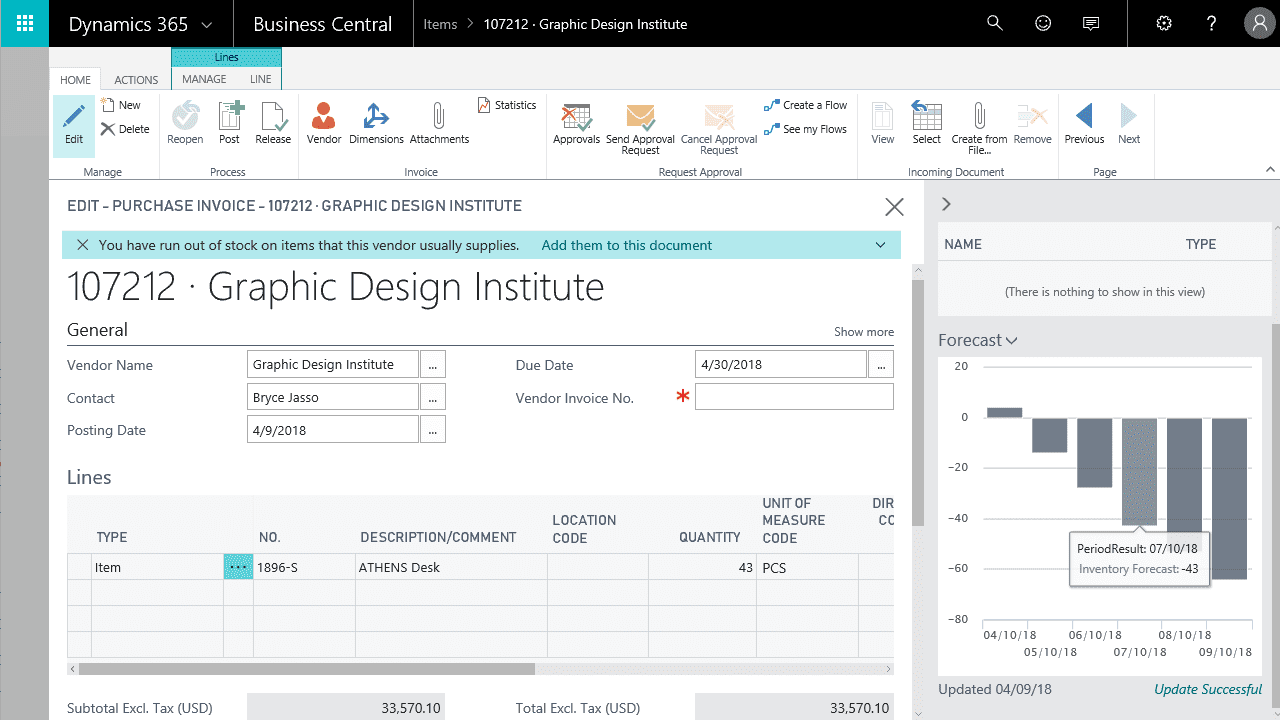The image size is (1280, 720).
Task: Open the app launcher waffle icon
Action: (x=24, y=23)
